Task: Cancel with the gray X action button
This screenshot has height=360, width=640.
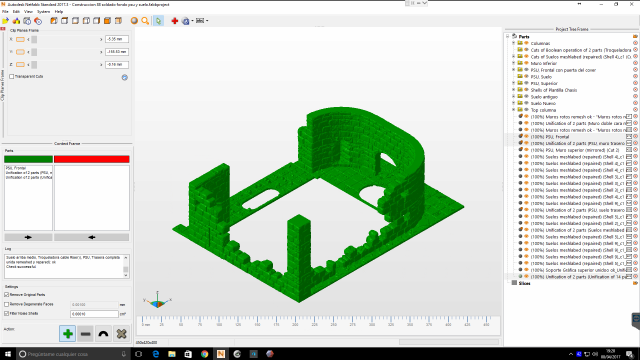Action: 121,334
